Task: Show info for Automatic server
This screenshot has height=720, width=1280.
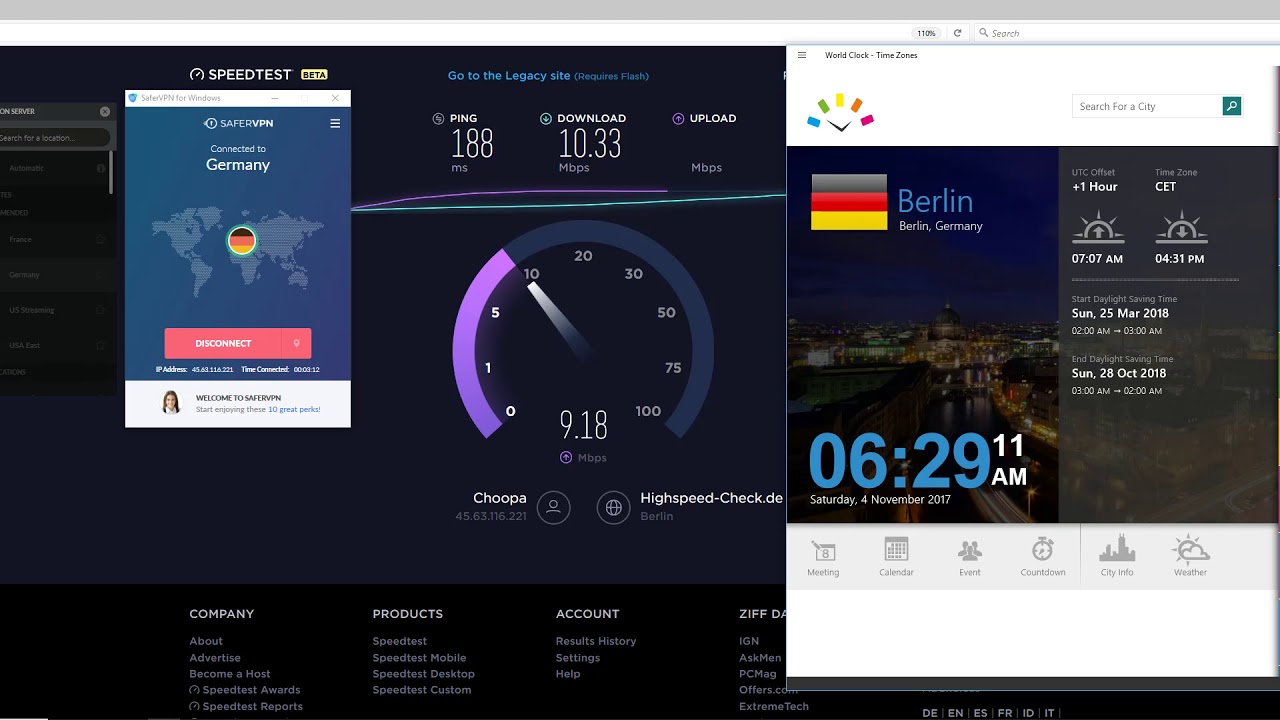Action: 101,168
